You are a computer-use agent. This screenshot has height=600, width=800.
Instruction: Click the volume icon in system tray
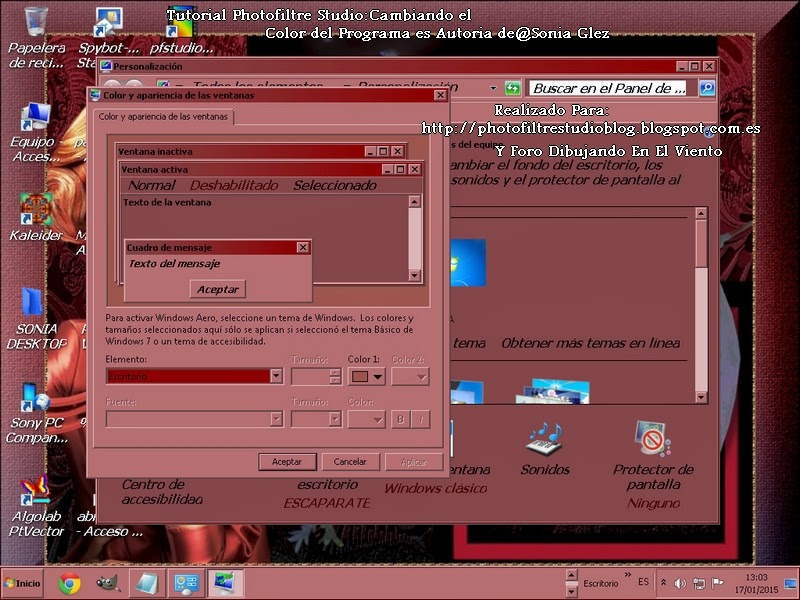680,583
